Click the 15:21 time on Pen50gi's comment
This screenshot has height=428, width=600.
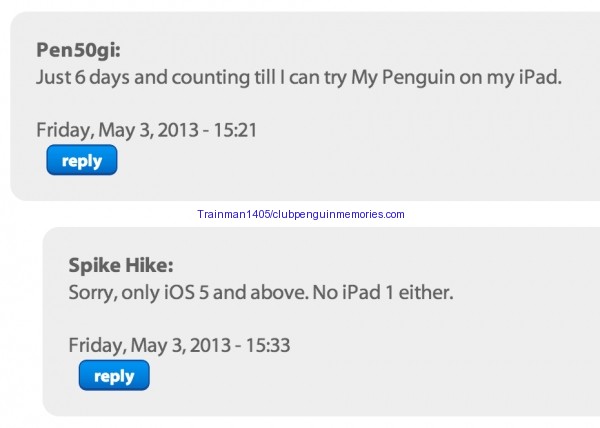(237, 129)
